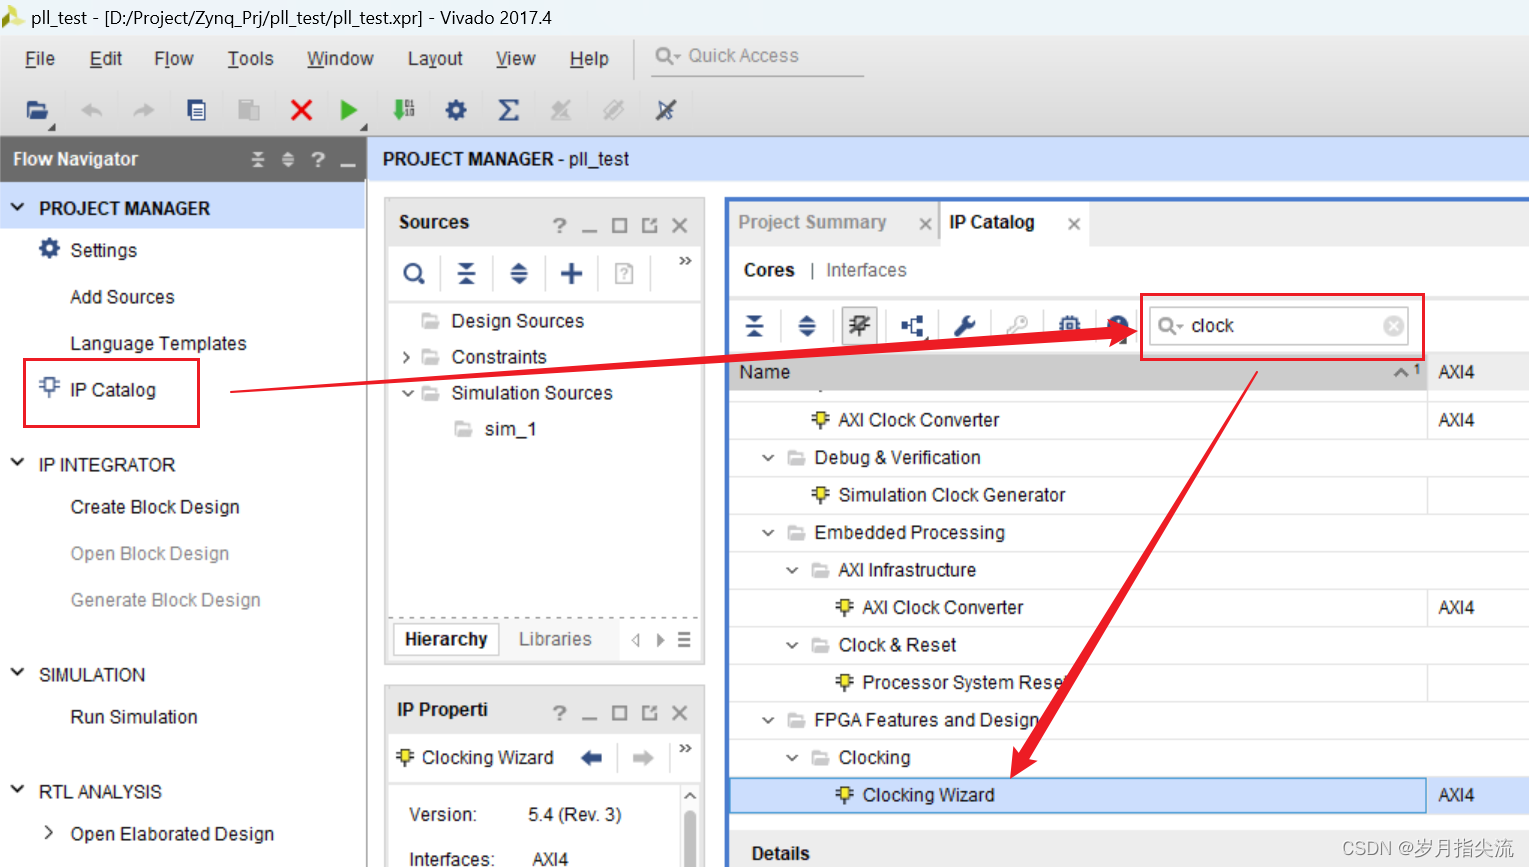The image size is (1529, 867).
Task: Select Simulation Clock Generator IP
Action: (x=951, y=495)
